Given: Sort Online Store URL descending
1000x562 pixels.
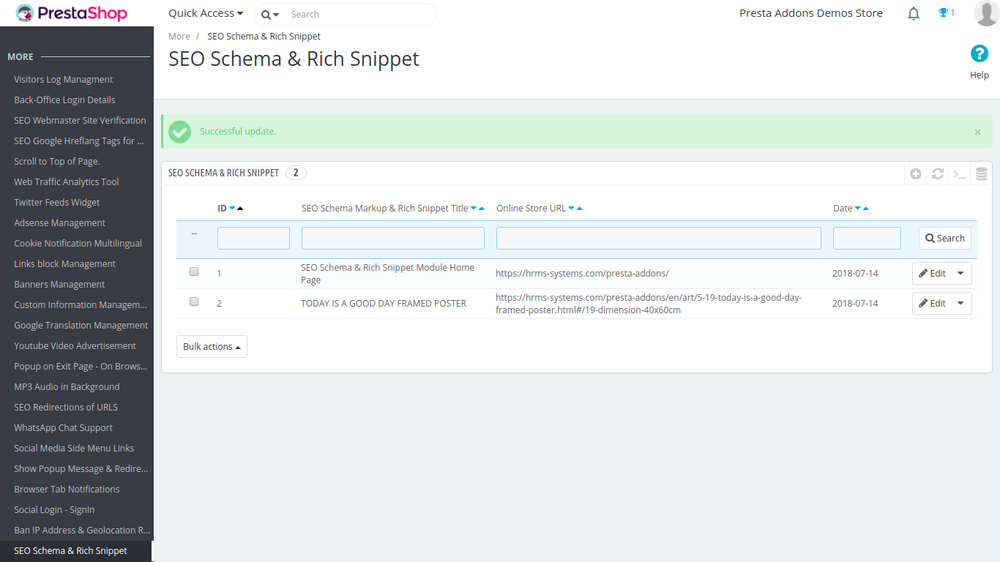Looking at the screenshot, I should 571,208.
